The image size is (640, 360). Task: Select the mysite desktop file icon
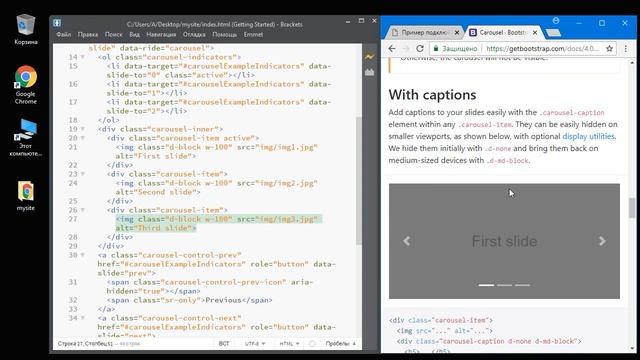point(26,196)
